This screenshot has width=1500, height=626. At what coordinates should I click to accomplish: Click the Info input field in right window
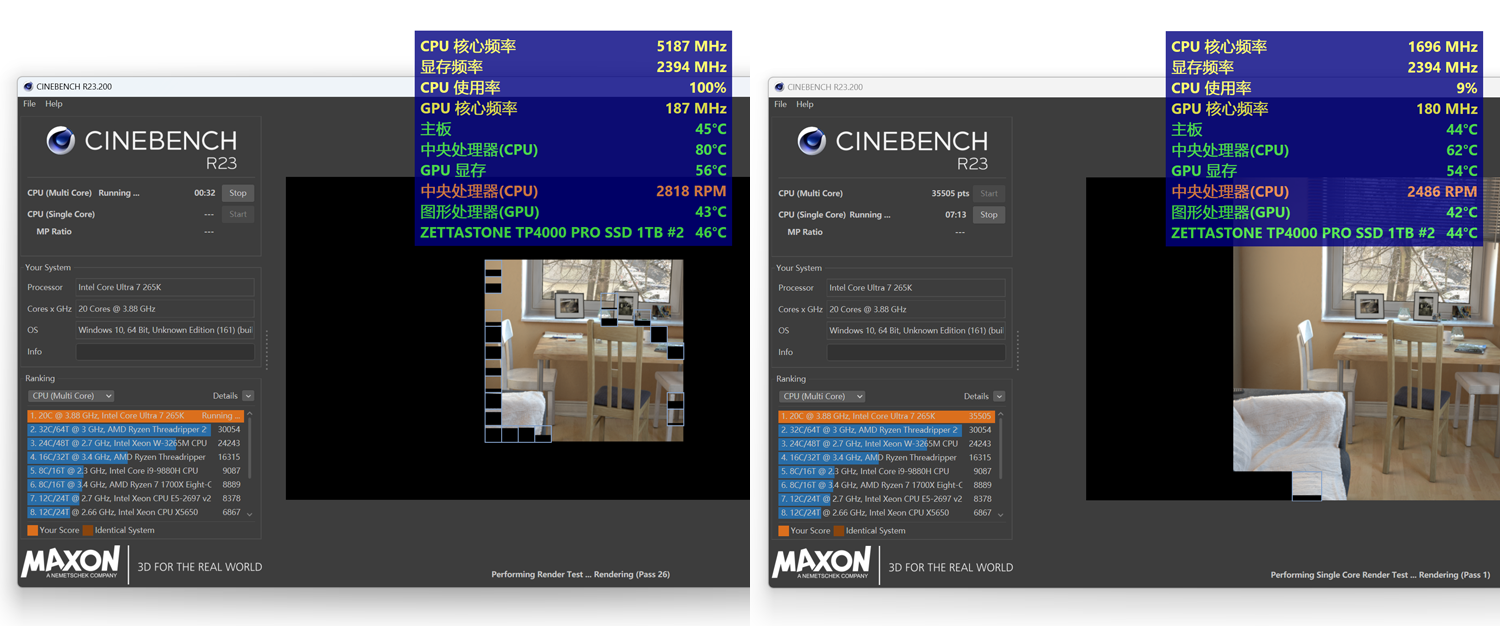pos(916,352)
